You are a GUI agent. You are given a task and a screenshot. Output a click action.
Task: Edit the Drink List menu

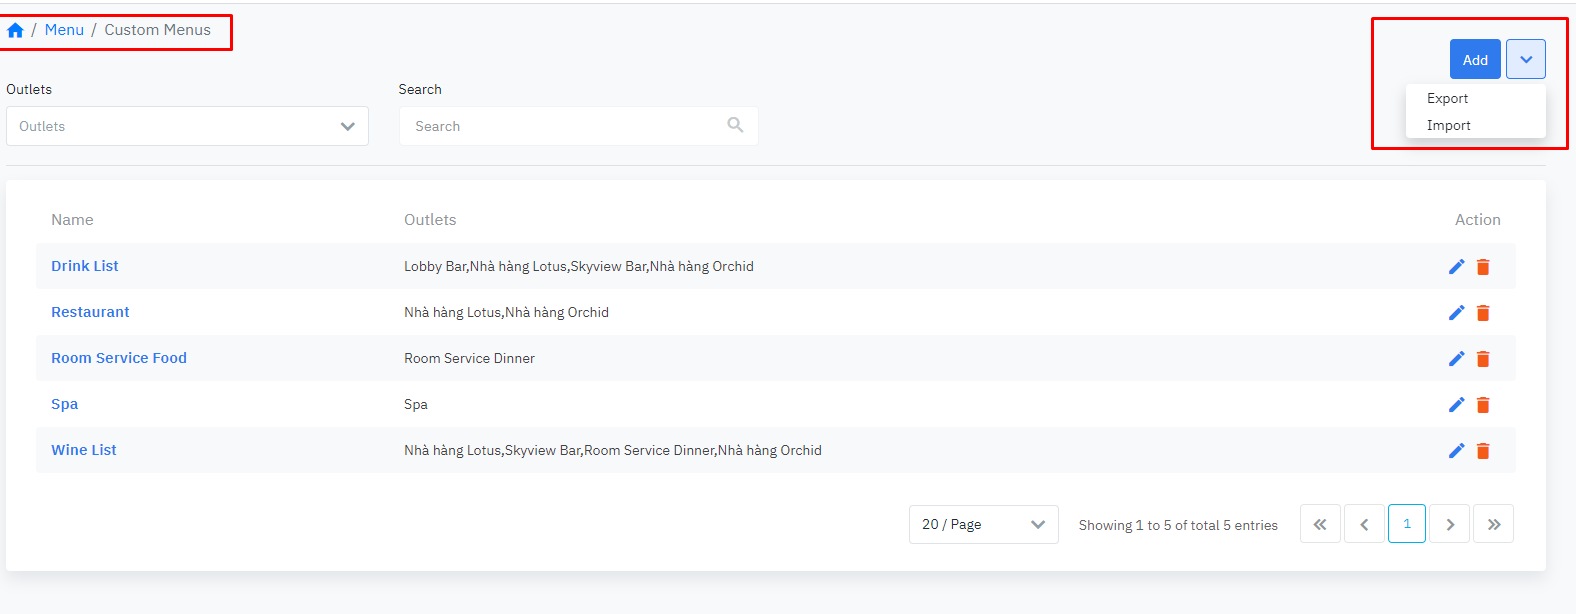1456,266
